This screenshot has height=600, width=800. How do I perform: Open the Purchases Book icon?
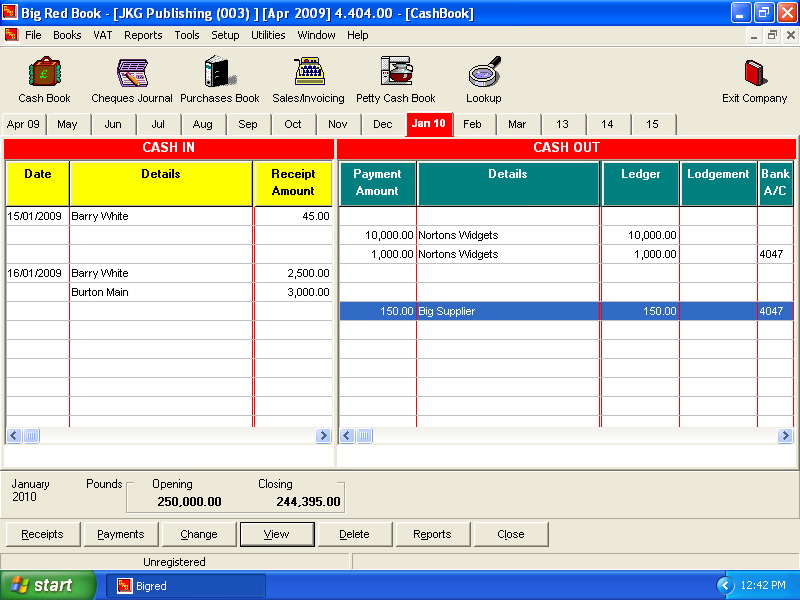(220, 71)
